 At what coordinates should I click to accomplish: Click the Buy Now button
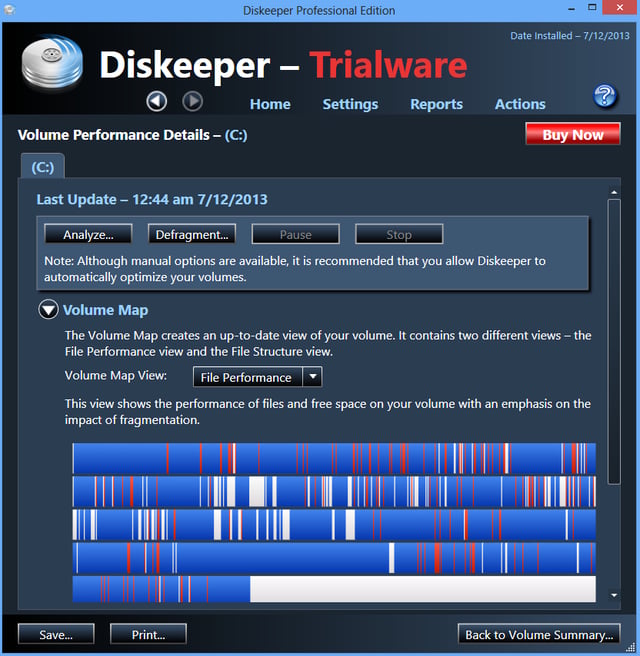[573, 134]
